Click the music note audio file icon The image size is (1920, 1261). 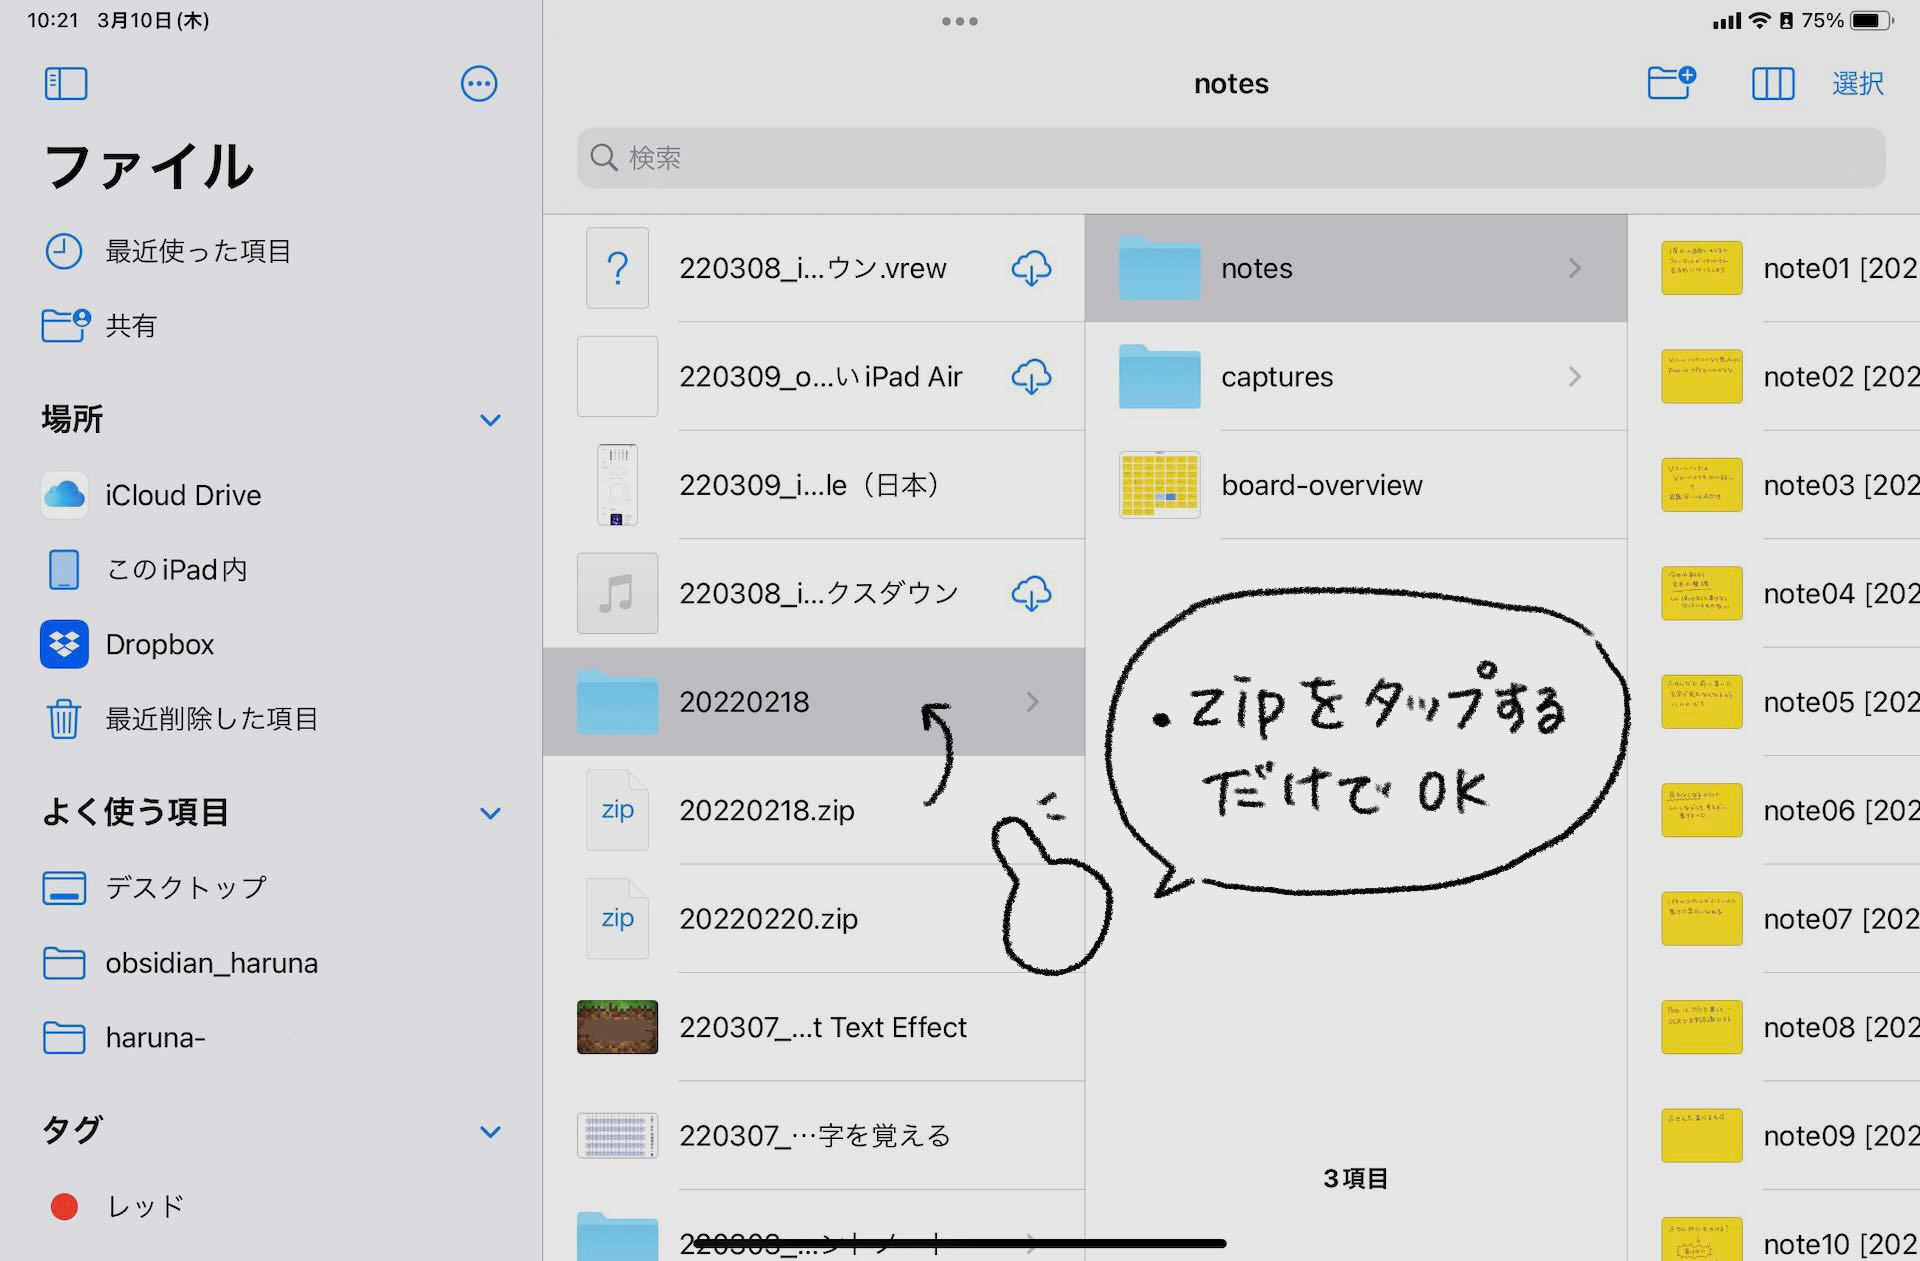click(617, 594)
